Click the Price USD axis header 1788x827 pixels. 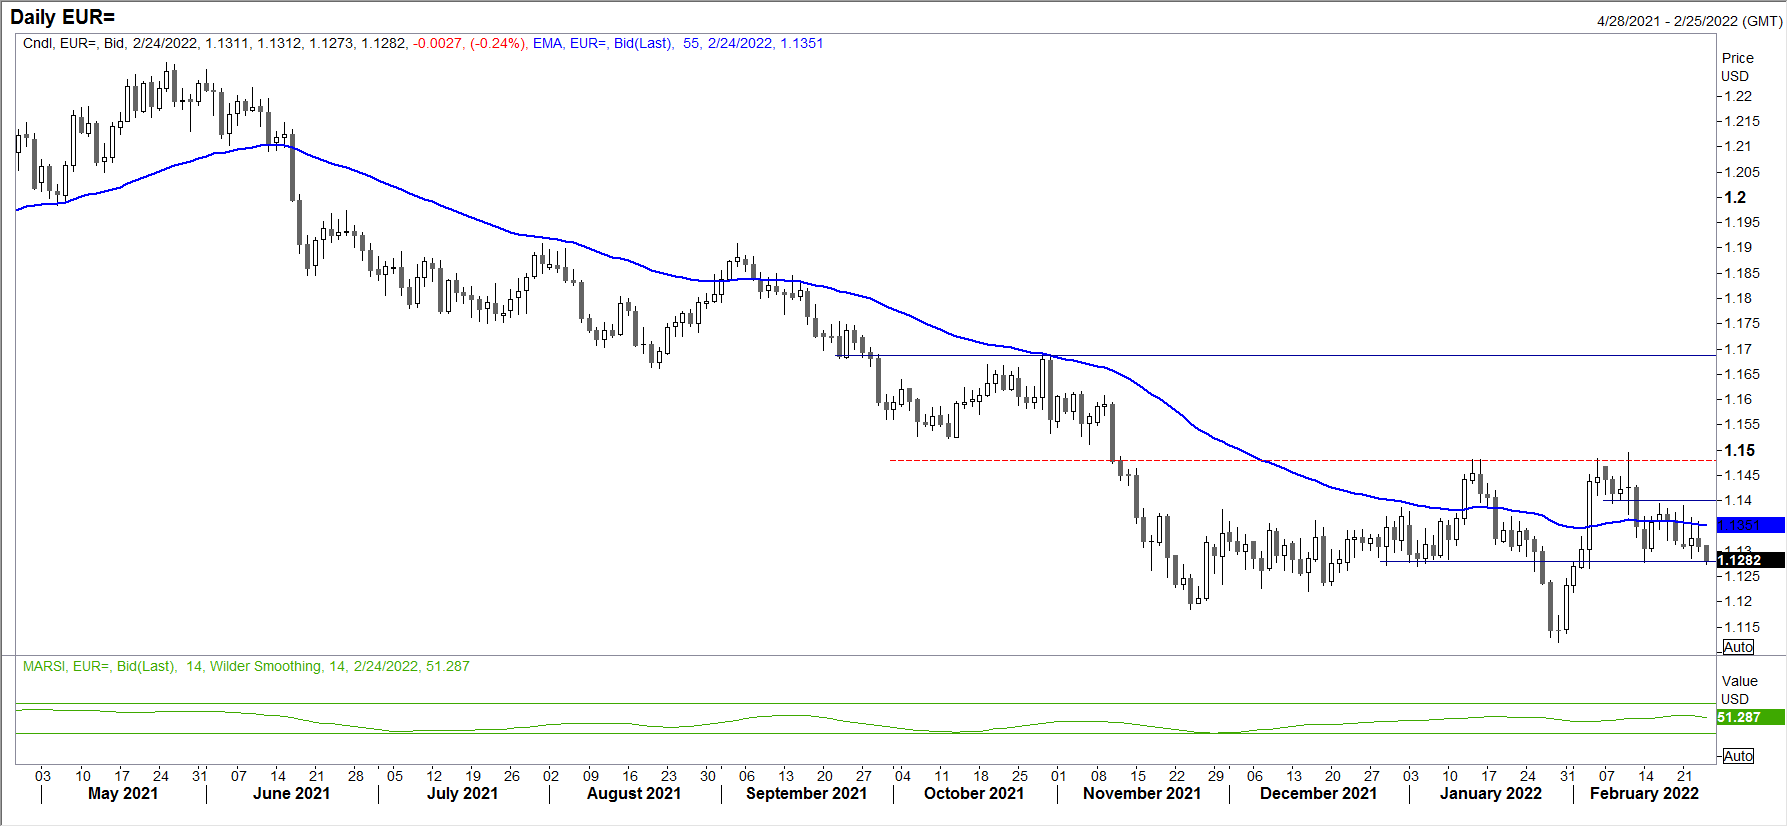(1737, 67)
